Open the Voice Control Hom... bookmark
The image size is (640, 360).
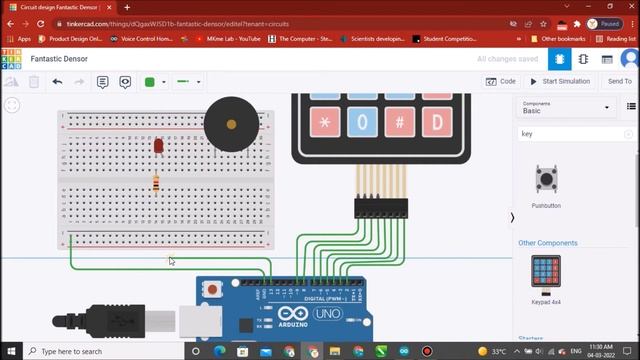[141, 39]
